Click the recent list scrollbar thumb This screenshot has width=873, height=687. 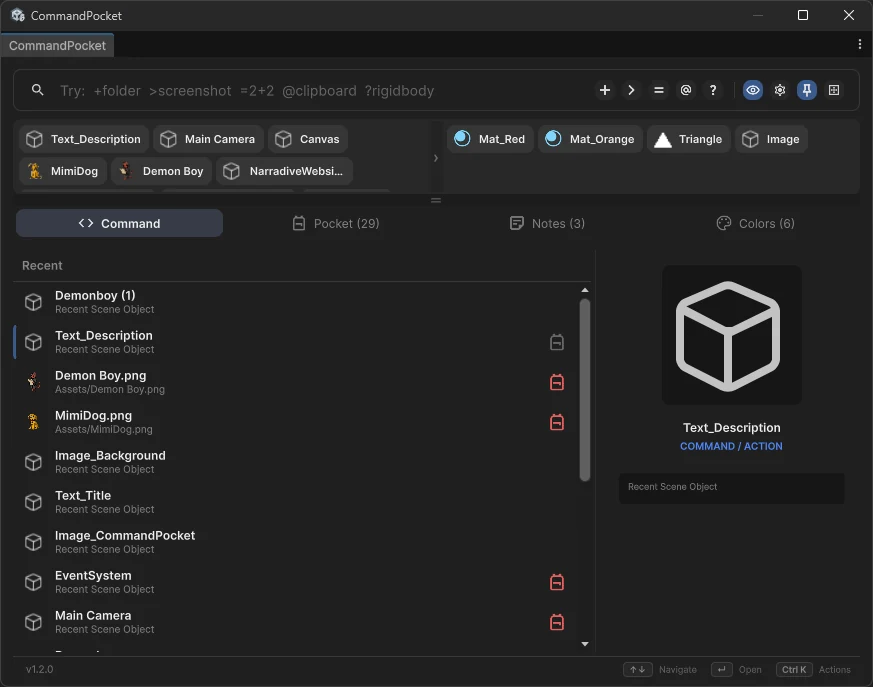585,390
